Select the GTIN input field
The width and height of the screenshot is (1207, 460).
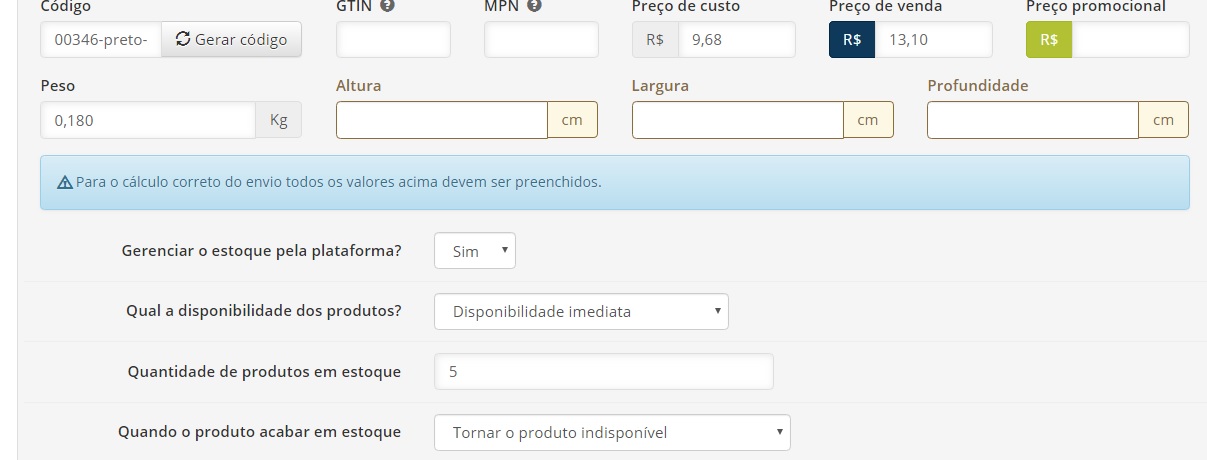pyautogui.click(x=393, y=40)
